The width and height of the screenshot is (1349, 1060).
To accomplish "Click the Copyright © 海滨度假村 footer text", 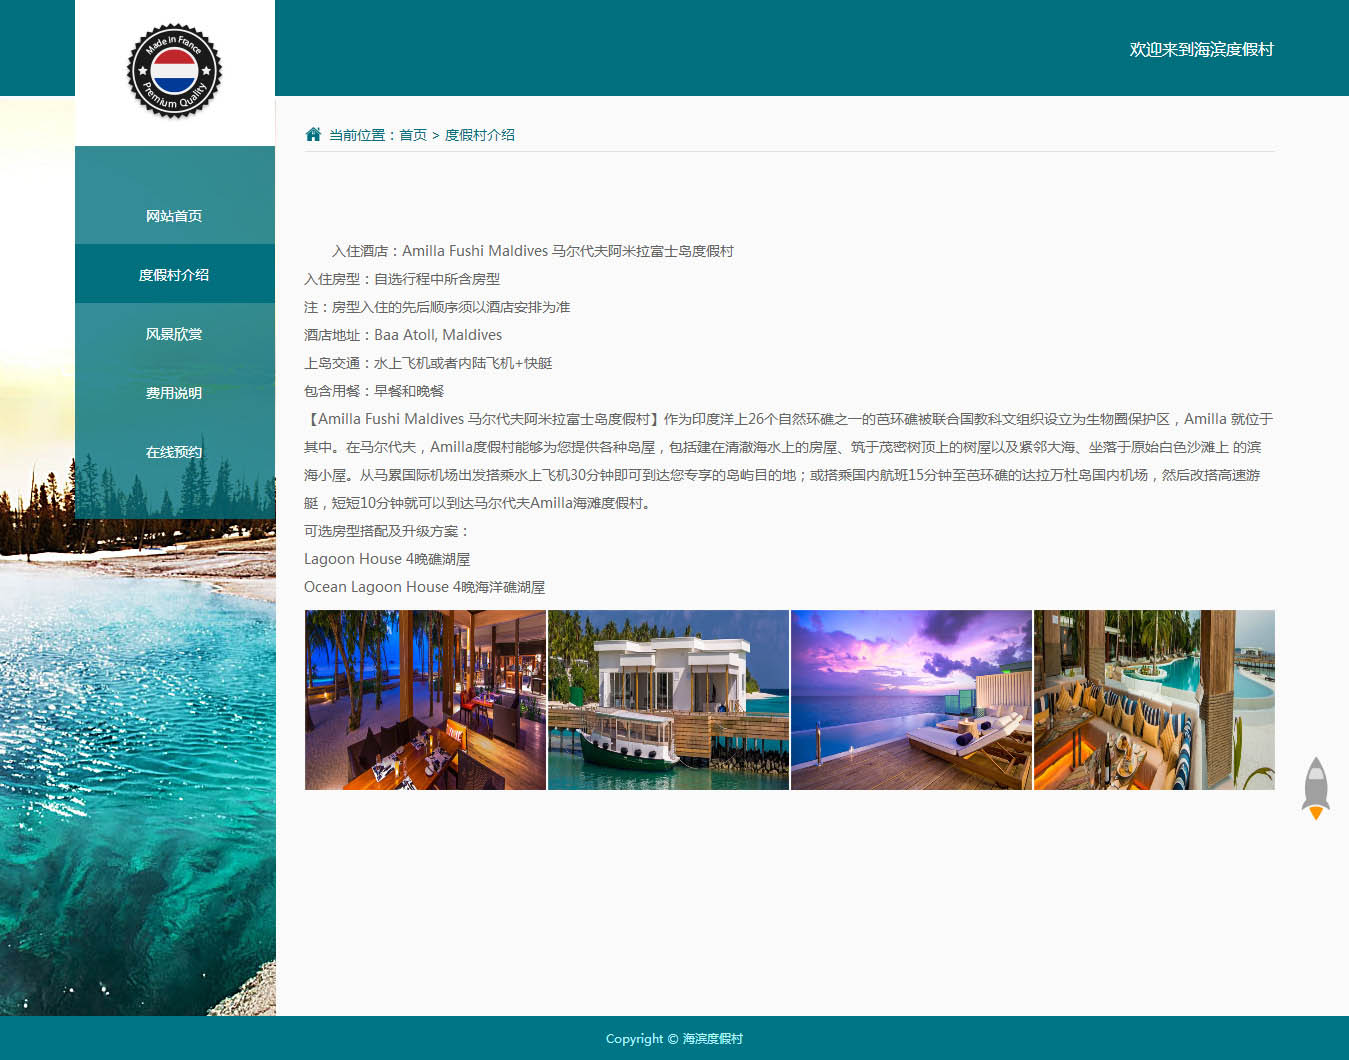I will click(674, 1039).
